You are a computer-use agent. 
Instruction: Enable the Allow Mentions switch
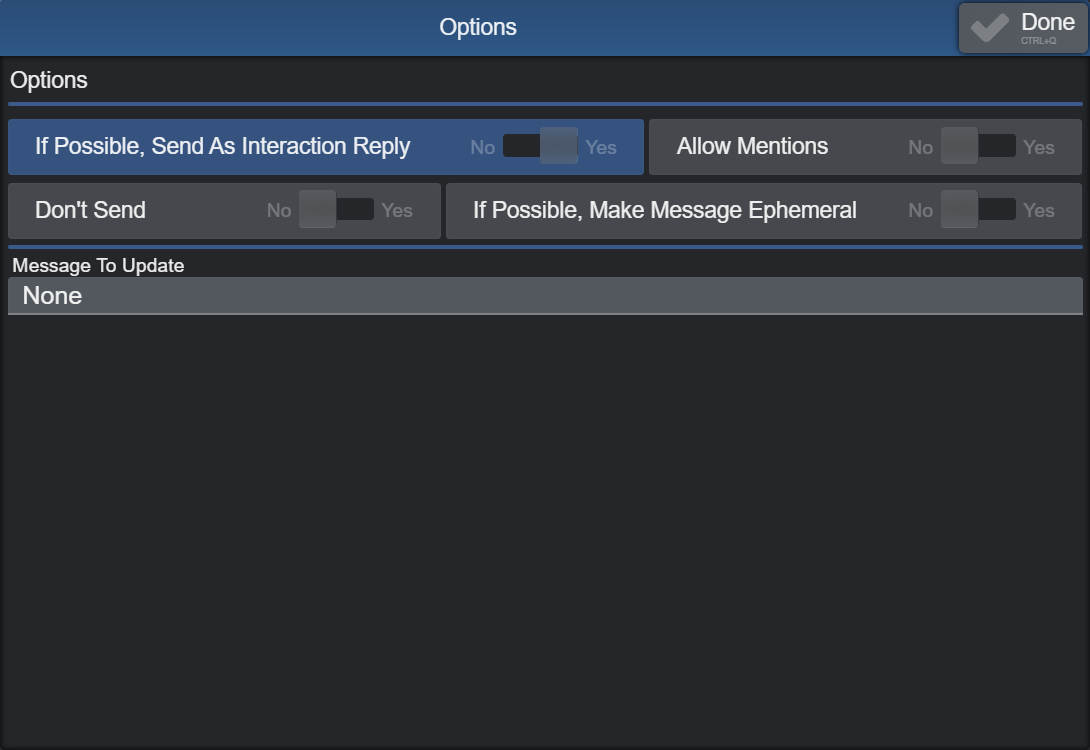pyautogui.click(x=978, y=147)
